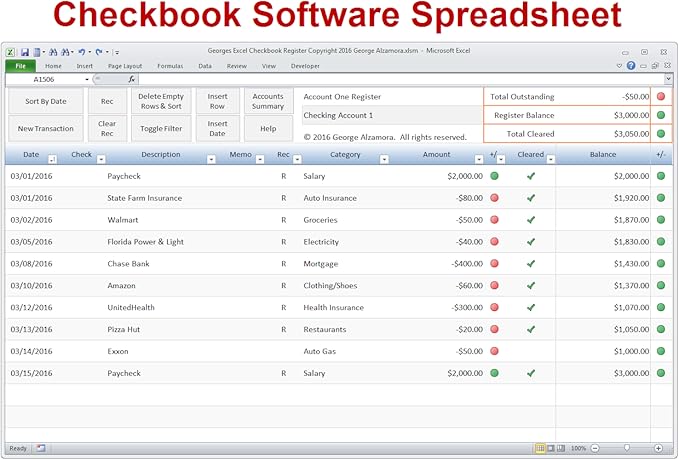This screenshot has width=679, height=460.
Task: Click the New Transaction button
Action: pyautogui.click(x=45, y=129)
